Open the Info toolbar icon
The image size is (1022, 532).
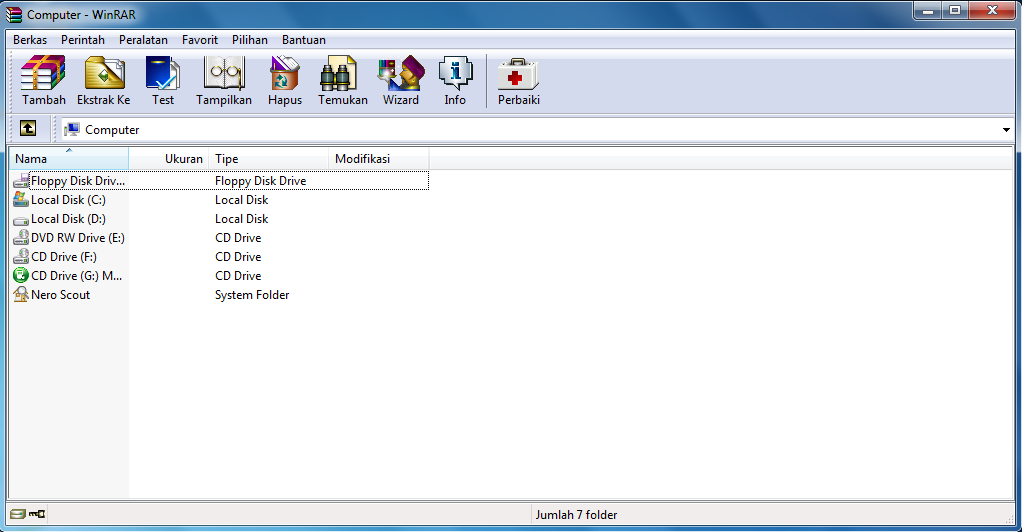coord(455,73)
